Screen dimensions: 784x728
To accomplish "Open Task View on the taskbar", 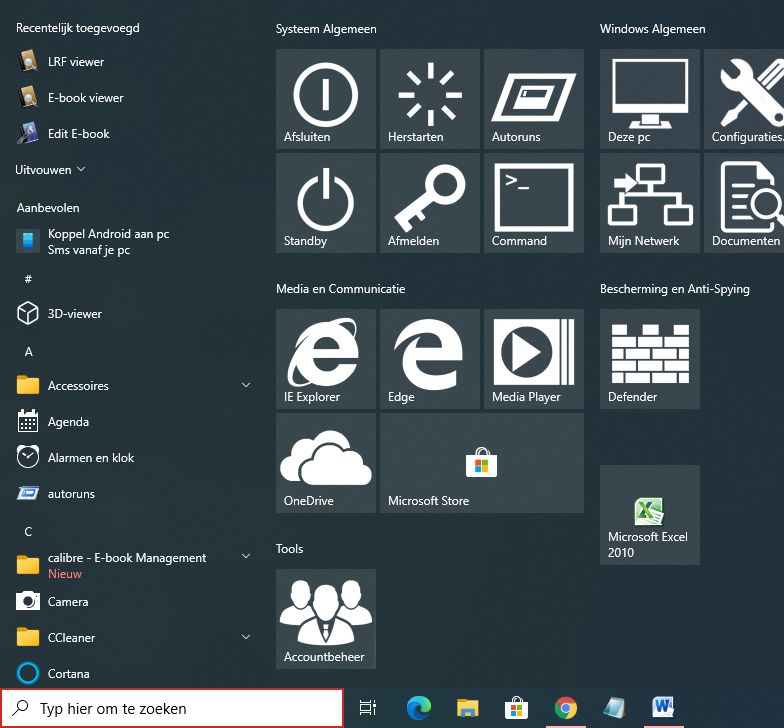I will click(x=368, y=708).
